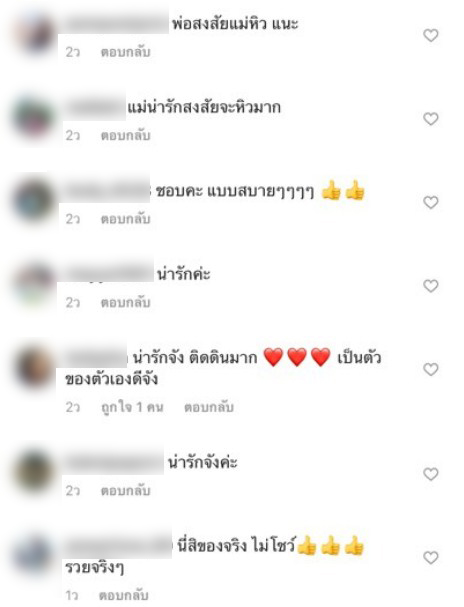This screenshot has height=607, width=464.
Task: Like the comment 'พ่อสงสัยแม่หิว แนะ'
Action: (x=430, y=35)
